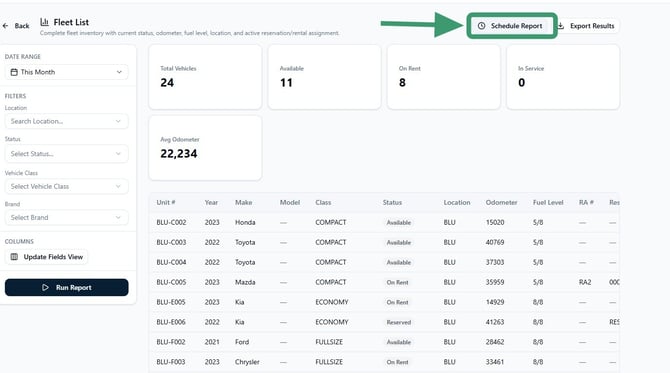Screen dimensions: 670x373
Task: Click the Total Vehicles 24 card
Action: tap(205, 77)
